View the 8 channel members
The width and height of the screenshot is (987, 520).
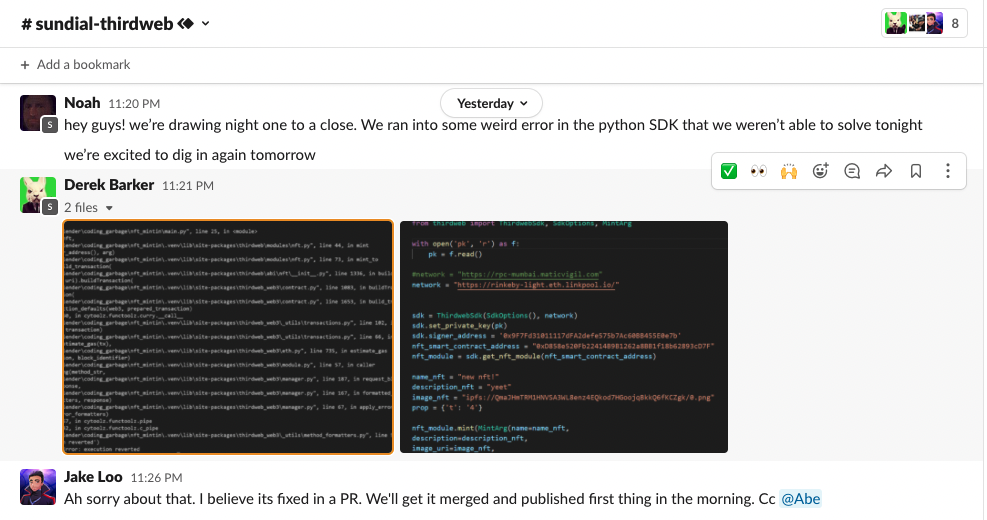[924, 24]
